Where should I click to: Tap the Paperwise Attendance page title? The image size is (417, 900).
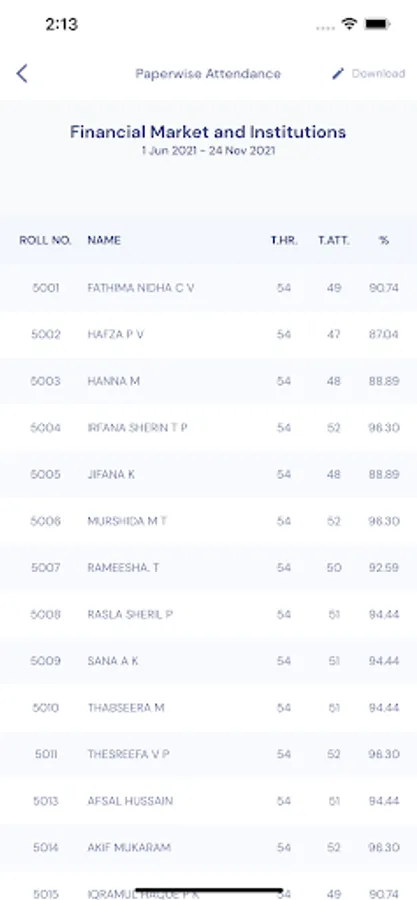click(208, 73)
